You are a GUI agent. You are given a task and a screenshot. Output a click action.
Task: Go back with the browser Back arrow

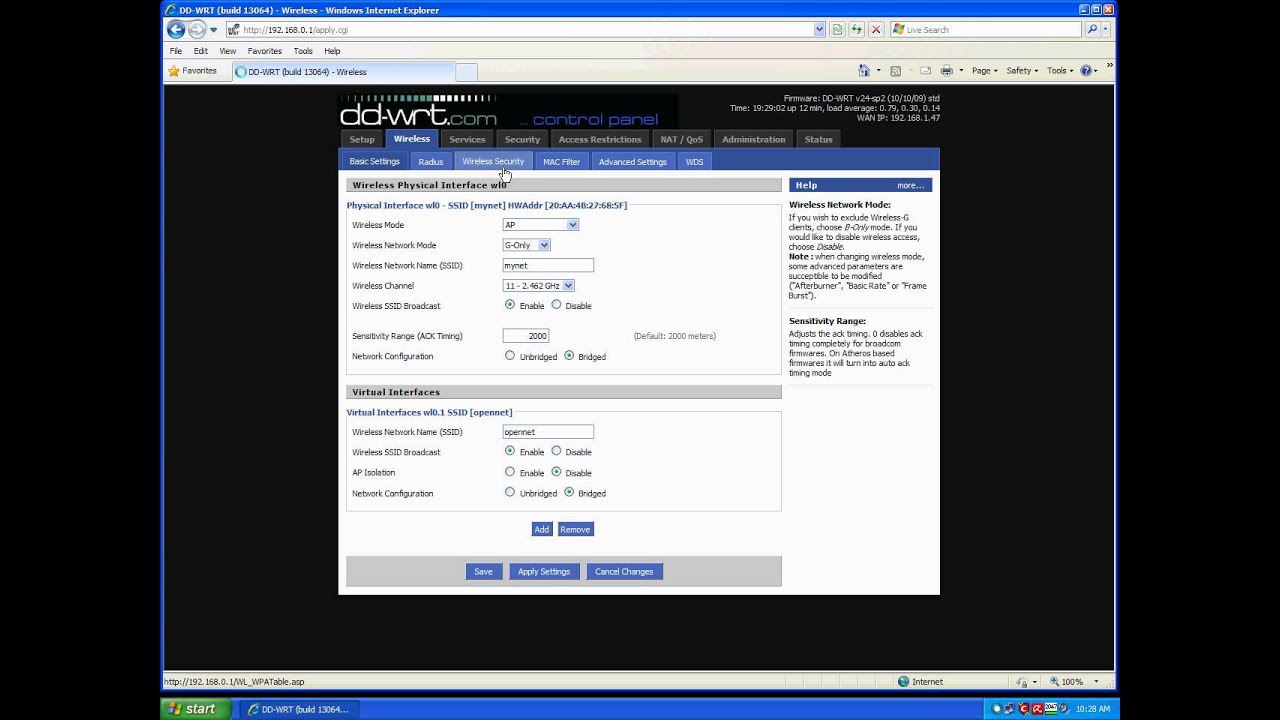(176, 30)
